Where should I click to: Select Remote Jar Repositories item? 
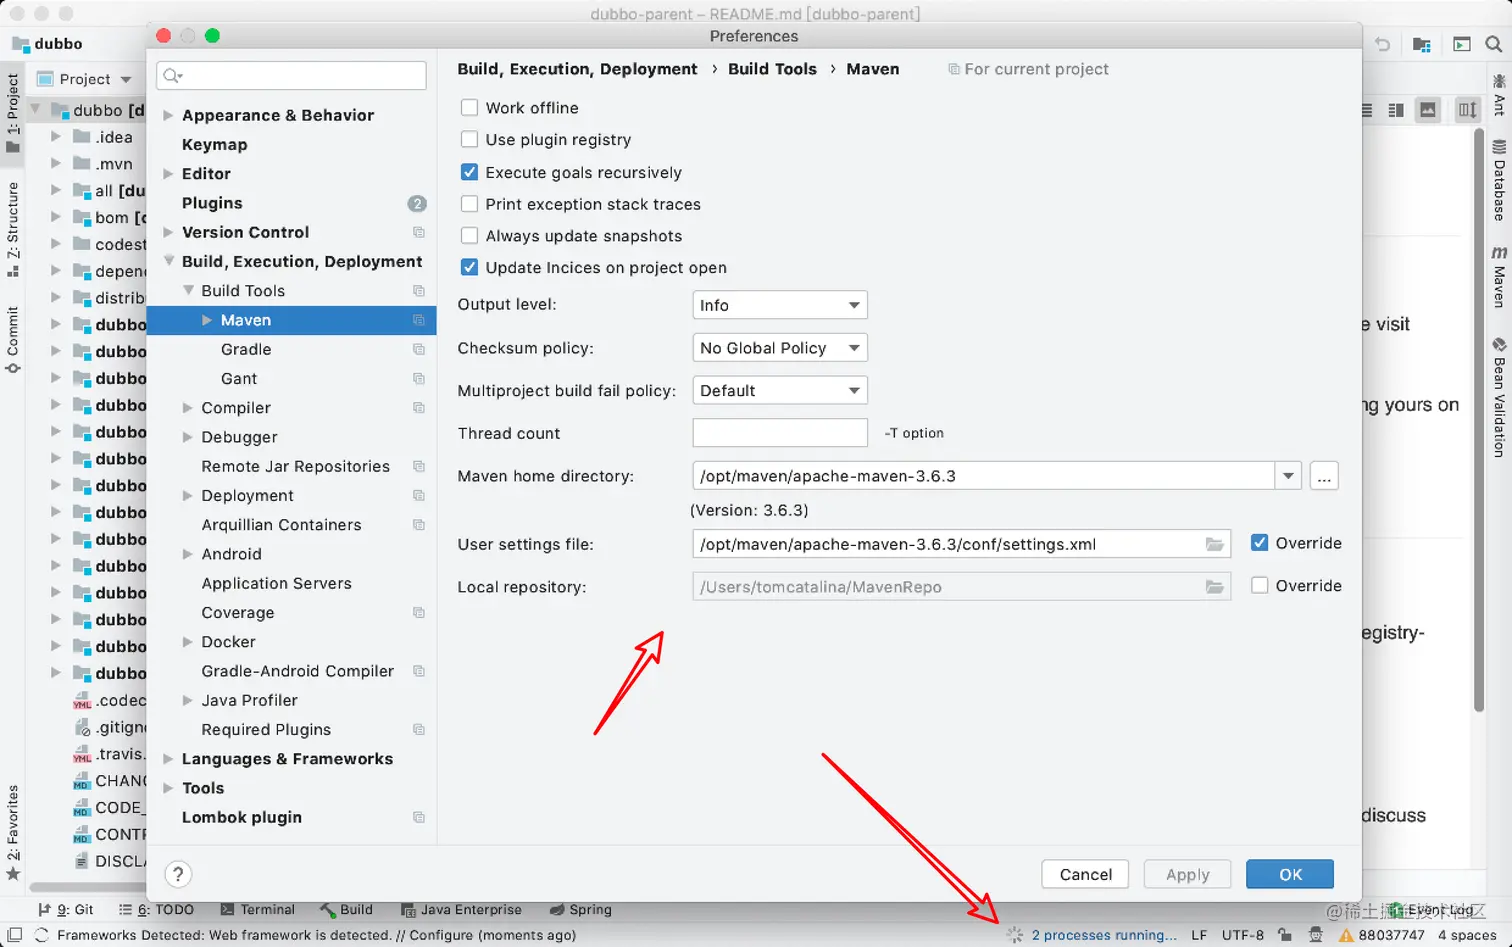pos(295,466)
